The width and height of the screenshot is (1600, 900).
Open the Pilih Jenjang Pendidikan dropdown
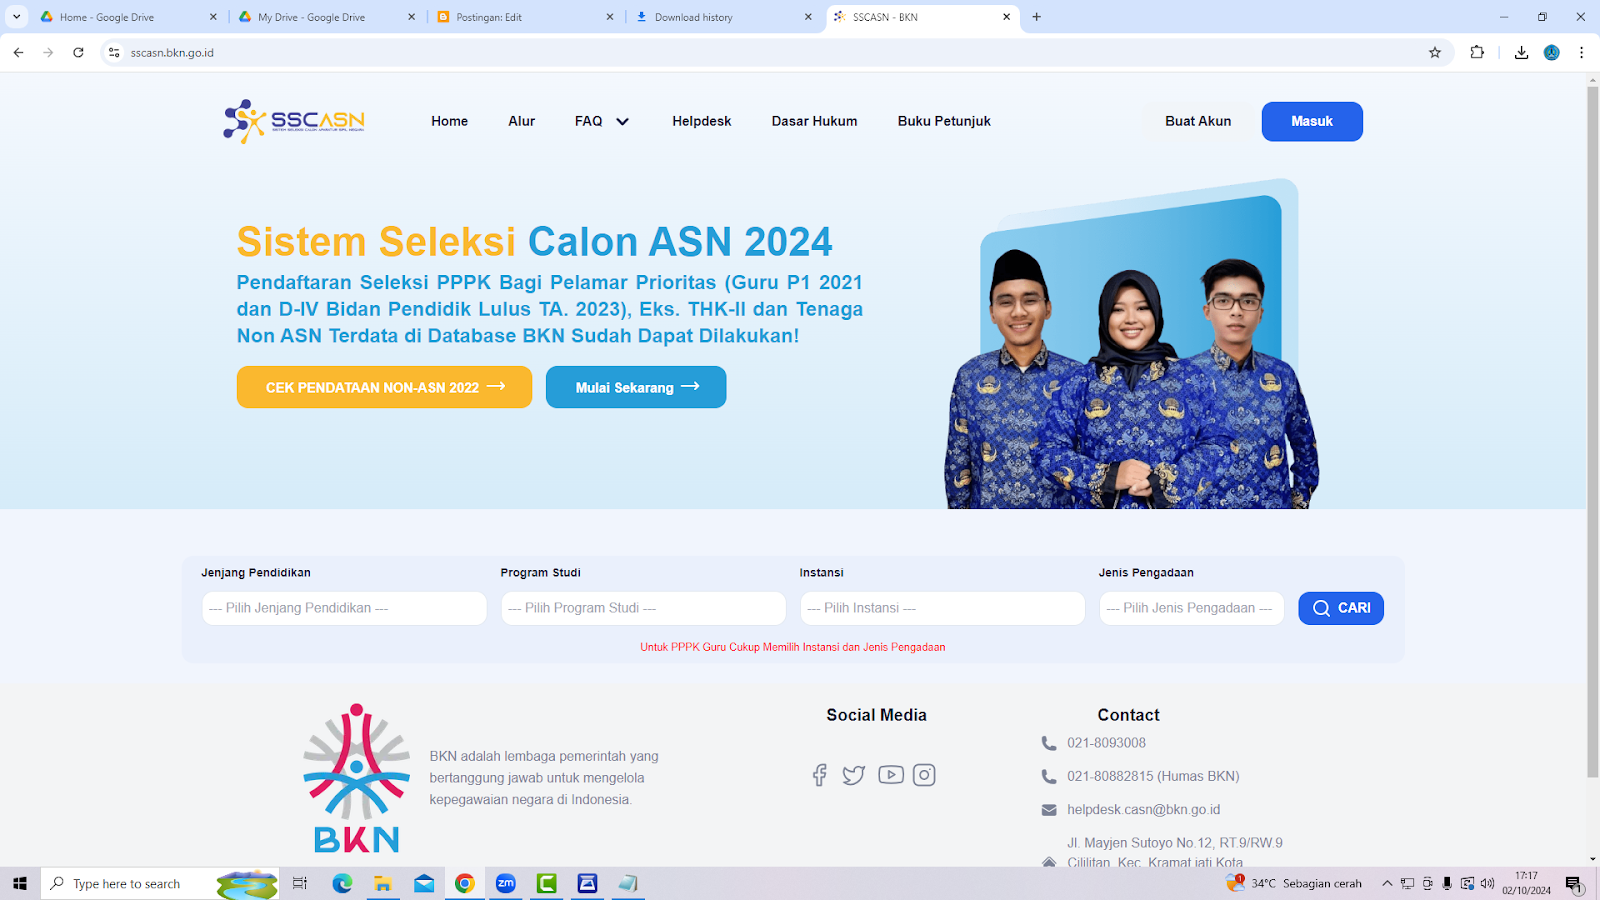(x=344, y=608)
